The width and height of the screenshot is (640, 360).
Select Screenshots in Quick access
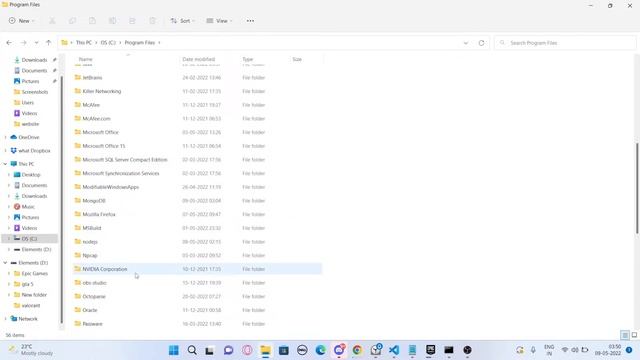(35, 92)
